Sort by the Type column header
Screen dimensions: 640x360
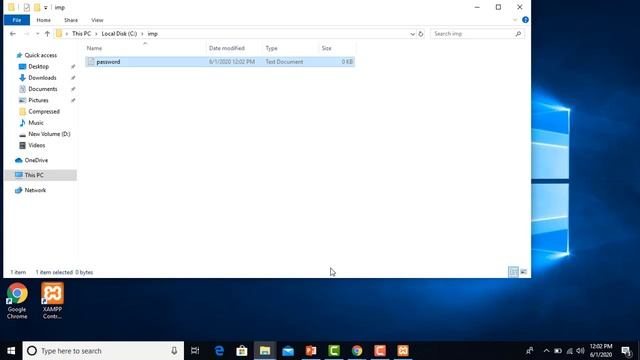(x=271, y=48)
